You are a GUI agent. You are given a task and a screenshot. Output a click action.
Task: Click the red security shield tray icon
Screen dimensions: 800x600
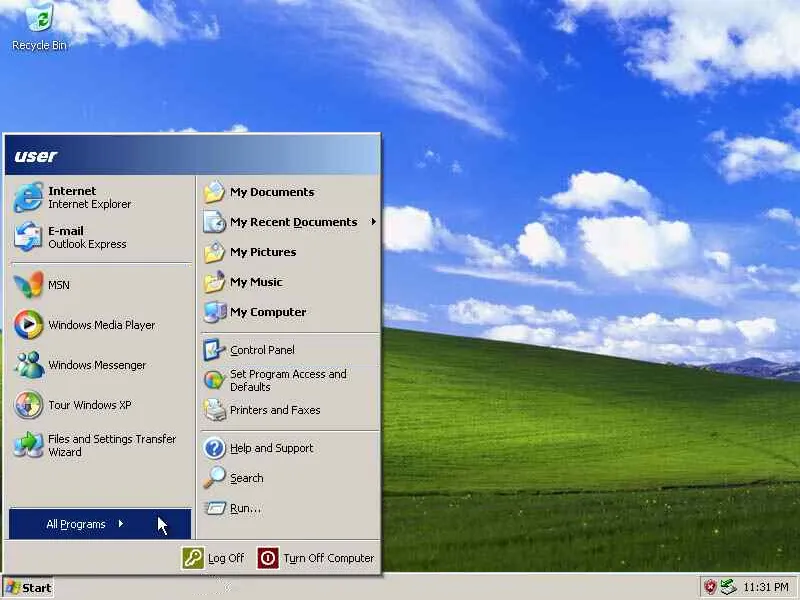click(710, 587)
